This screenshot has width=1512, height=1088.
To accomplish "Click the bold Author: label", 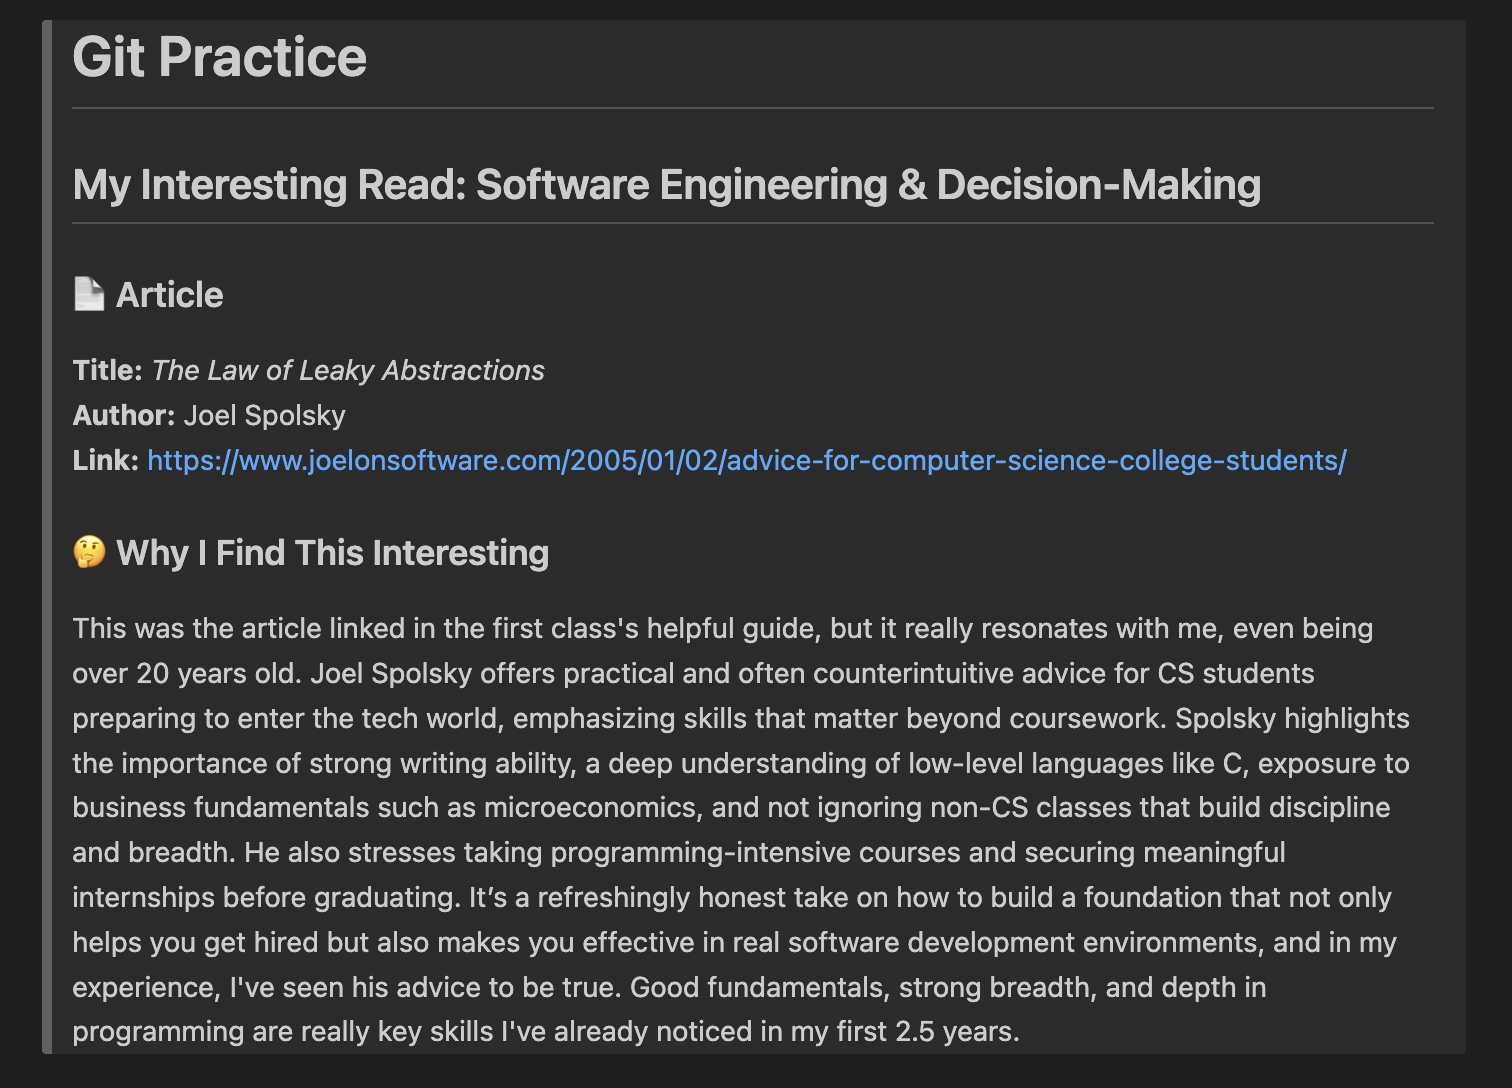I will pos(123,415).
